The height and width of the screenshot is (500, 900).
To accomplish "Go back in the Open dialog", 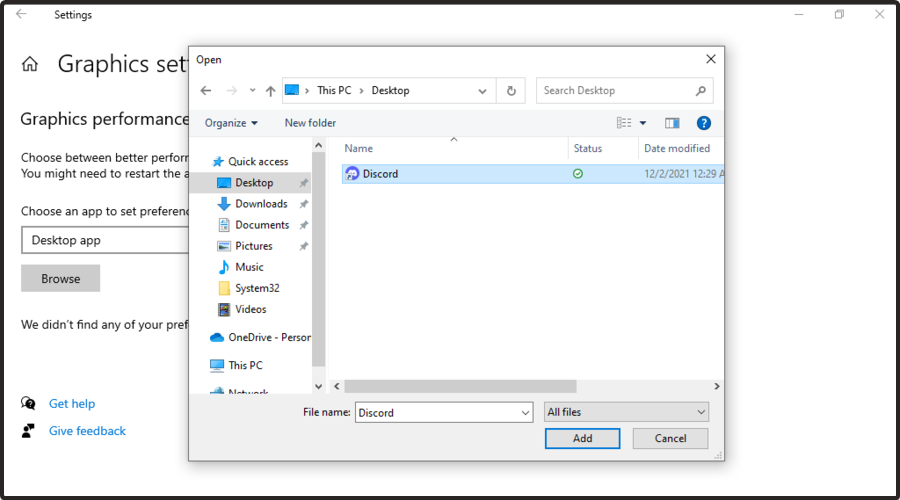I will click(x=205, y=91).
